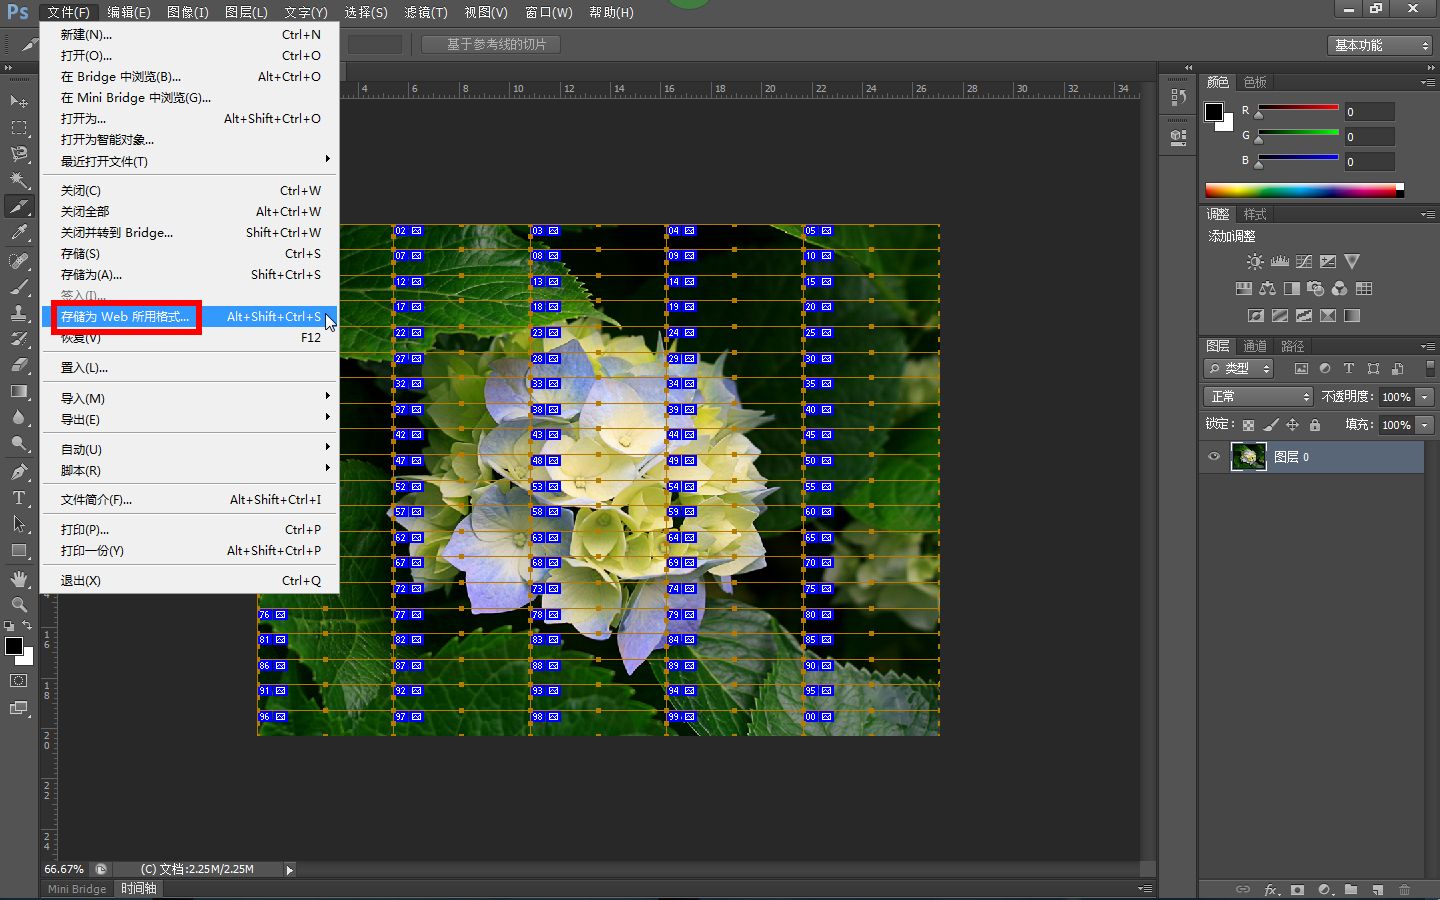Select the Horizontal Type tool
The image size is (1440, 900).
(19, 497)
